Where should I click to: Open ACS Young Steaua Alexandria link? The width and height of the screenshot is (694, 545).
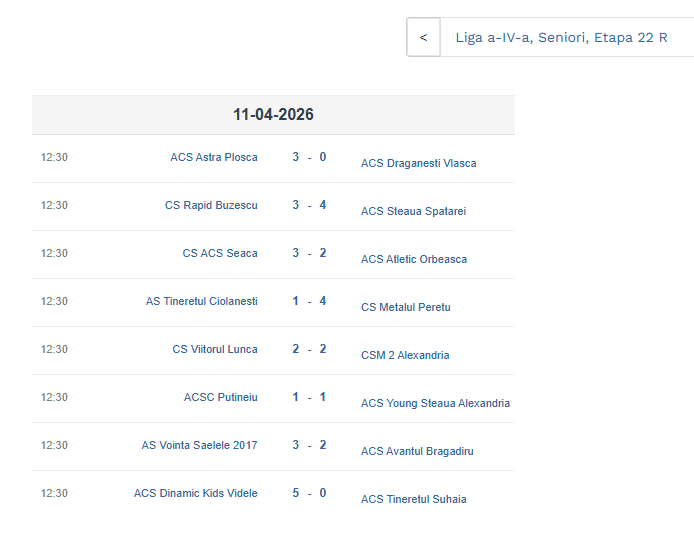(435, 403)
